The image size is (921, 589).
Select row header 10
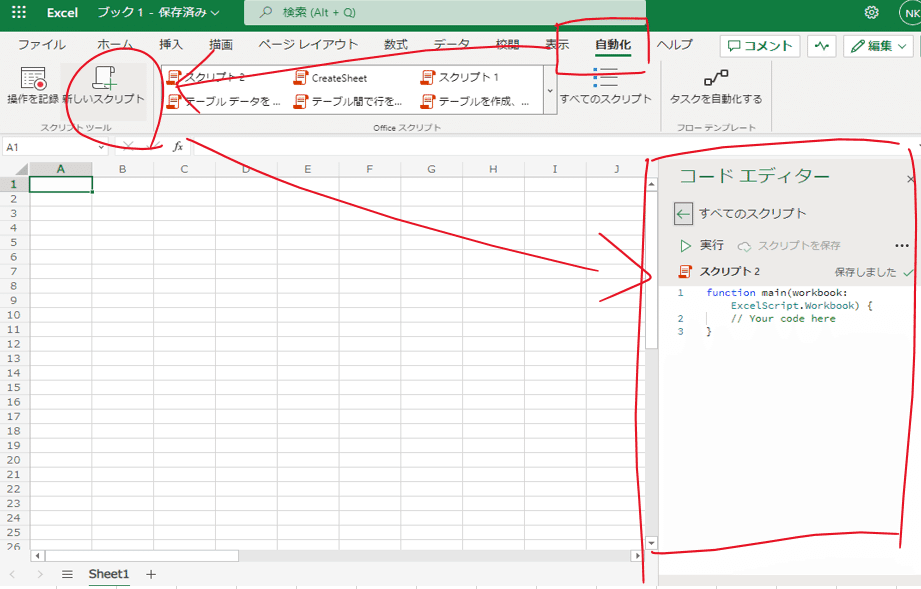14,315
